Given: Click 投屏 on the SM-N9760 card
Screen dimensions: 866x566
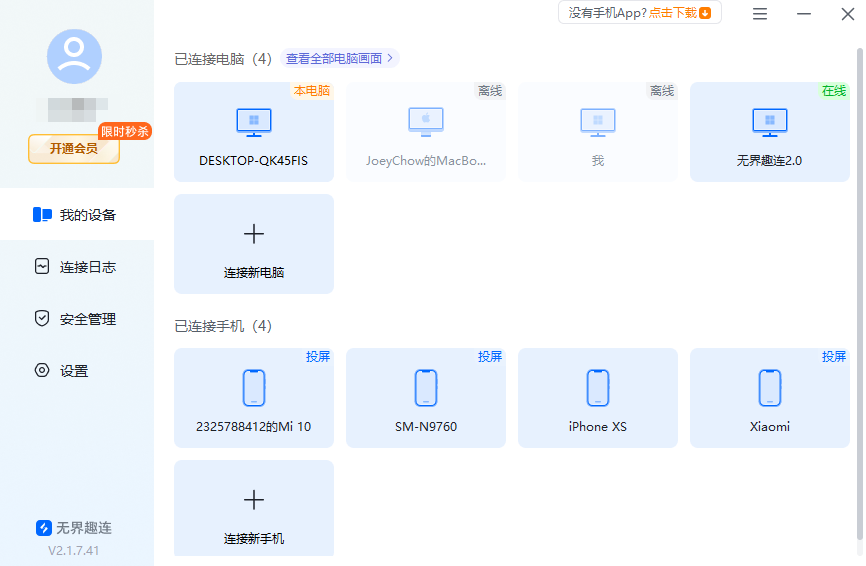Looking at the screenshot, I should [x=490, y=357].
